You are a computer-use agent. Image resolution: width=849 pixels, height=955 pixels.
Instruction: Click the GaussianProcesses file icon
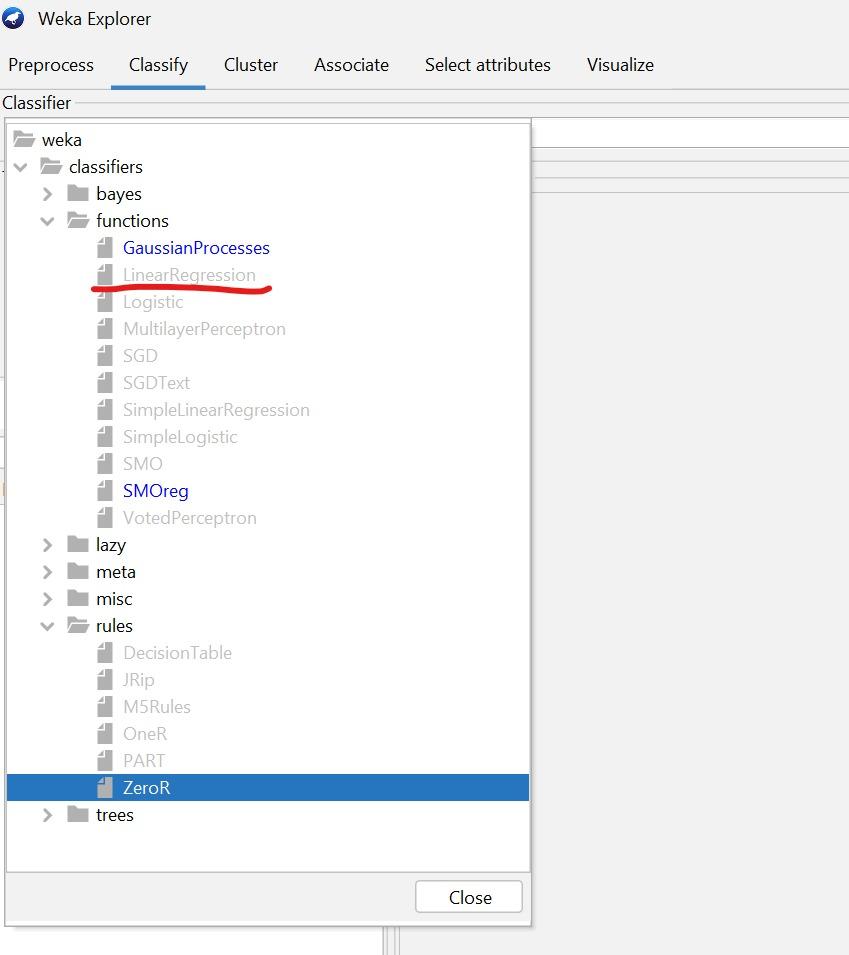click(x=105, y=248)
